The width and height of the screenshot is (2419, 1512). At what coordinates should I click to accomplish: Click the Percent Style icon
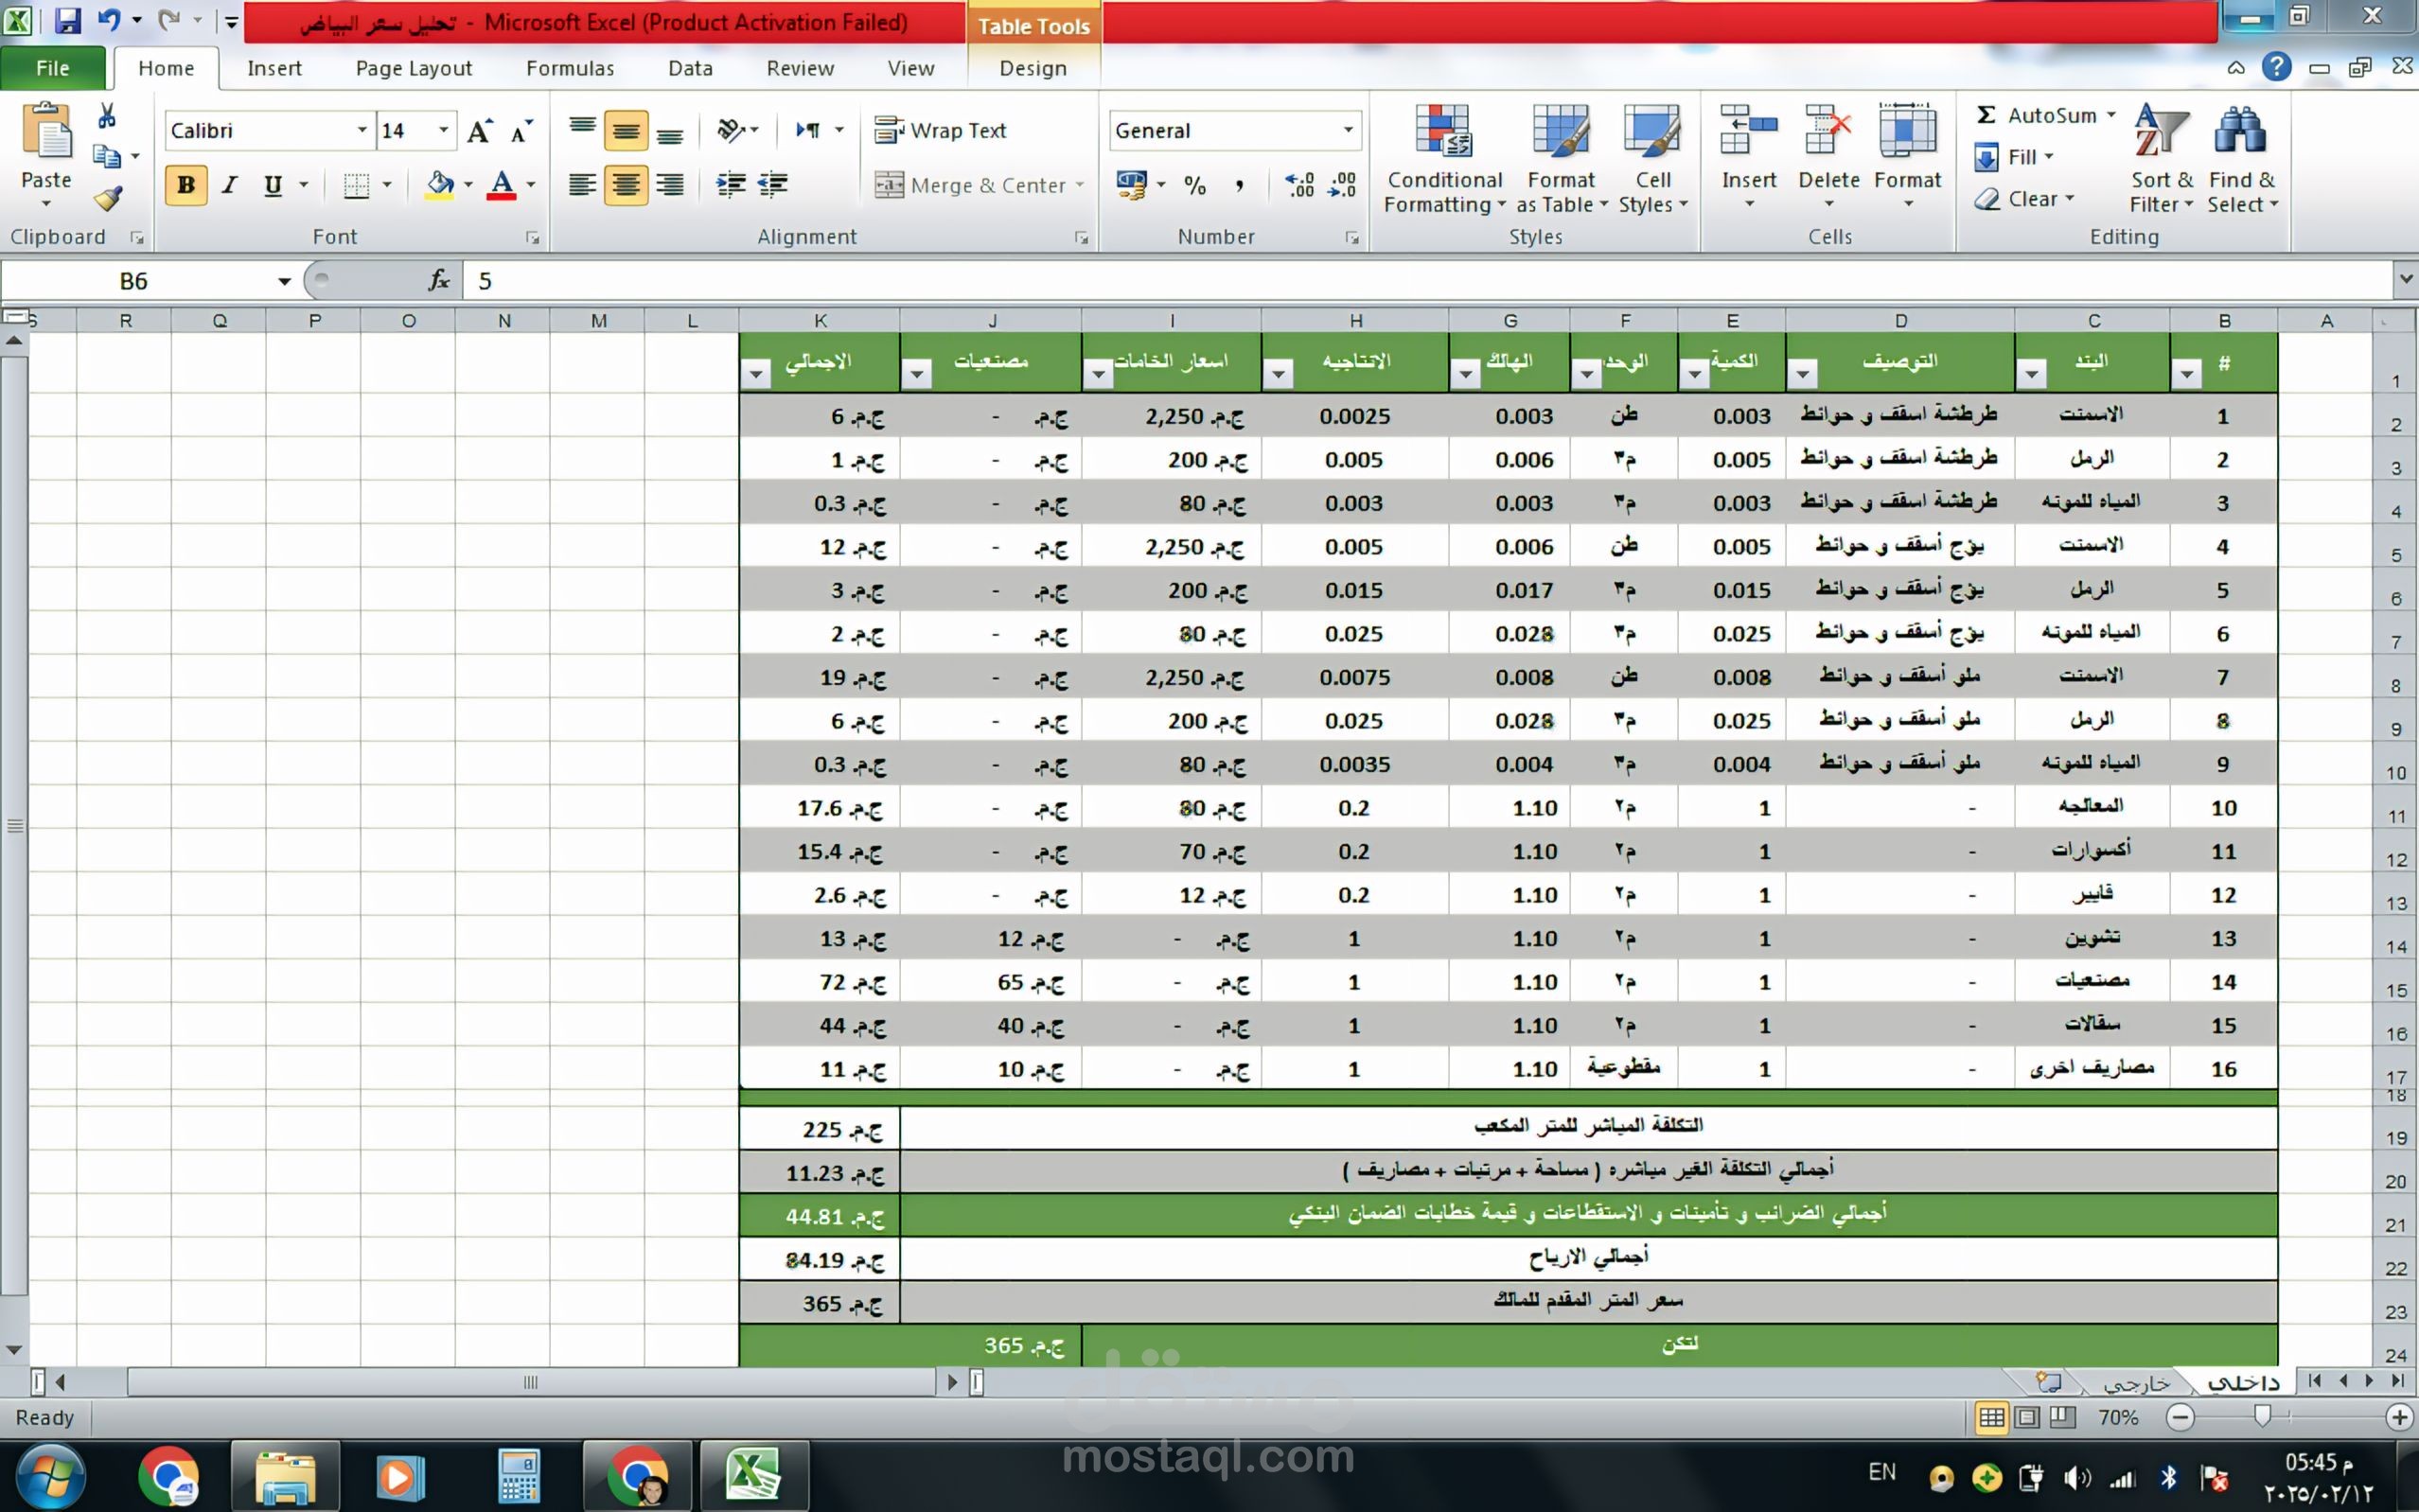(x=1195, y=185)
